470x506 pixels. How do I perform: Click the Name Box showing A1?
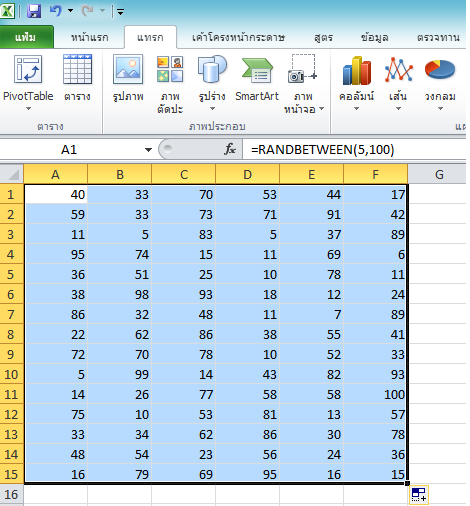[69, 150]
